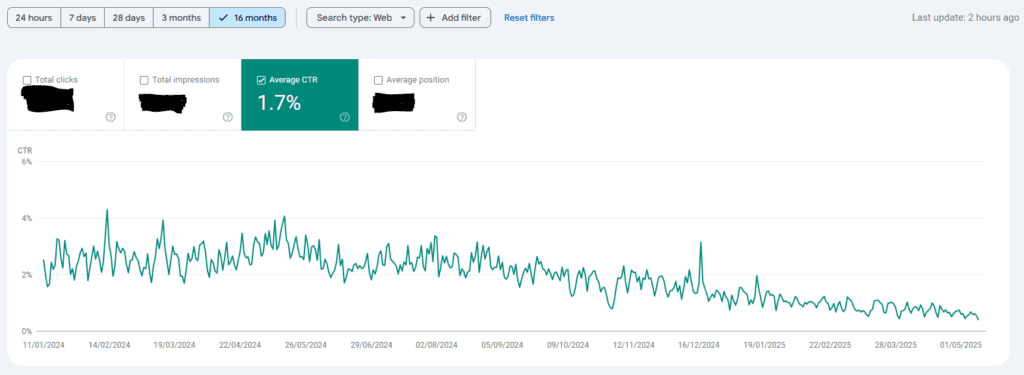
Task: Choose the 28 days date range
Action: click(129, 18)
